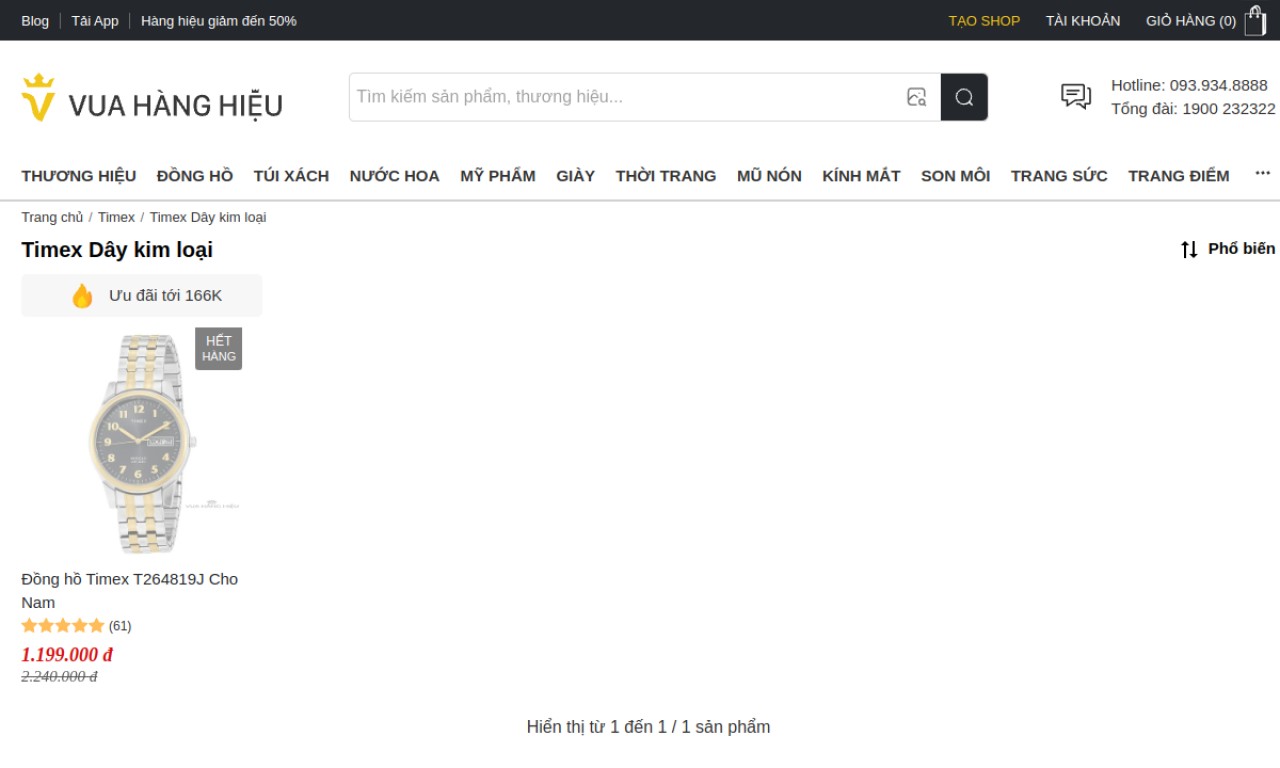Click the five-star product rating
This screenshot has height=768, width=1280.
click(x=63, y=626)
